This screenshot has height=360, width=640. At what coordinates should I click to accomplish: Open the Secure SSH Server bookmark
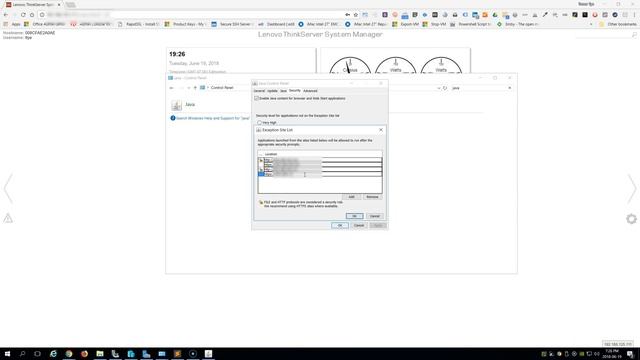pyautogui.click(x=232, y=24)
